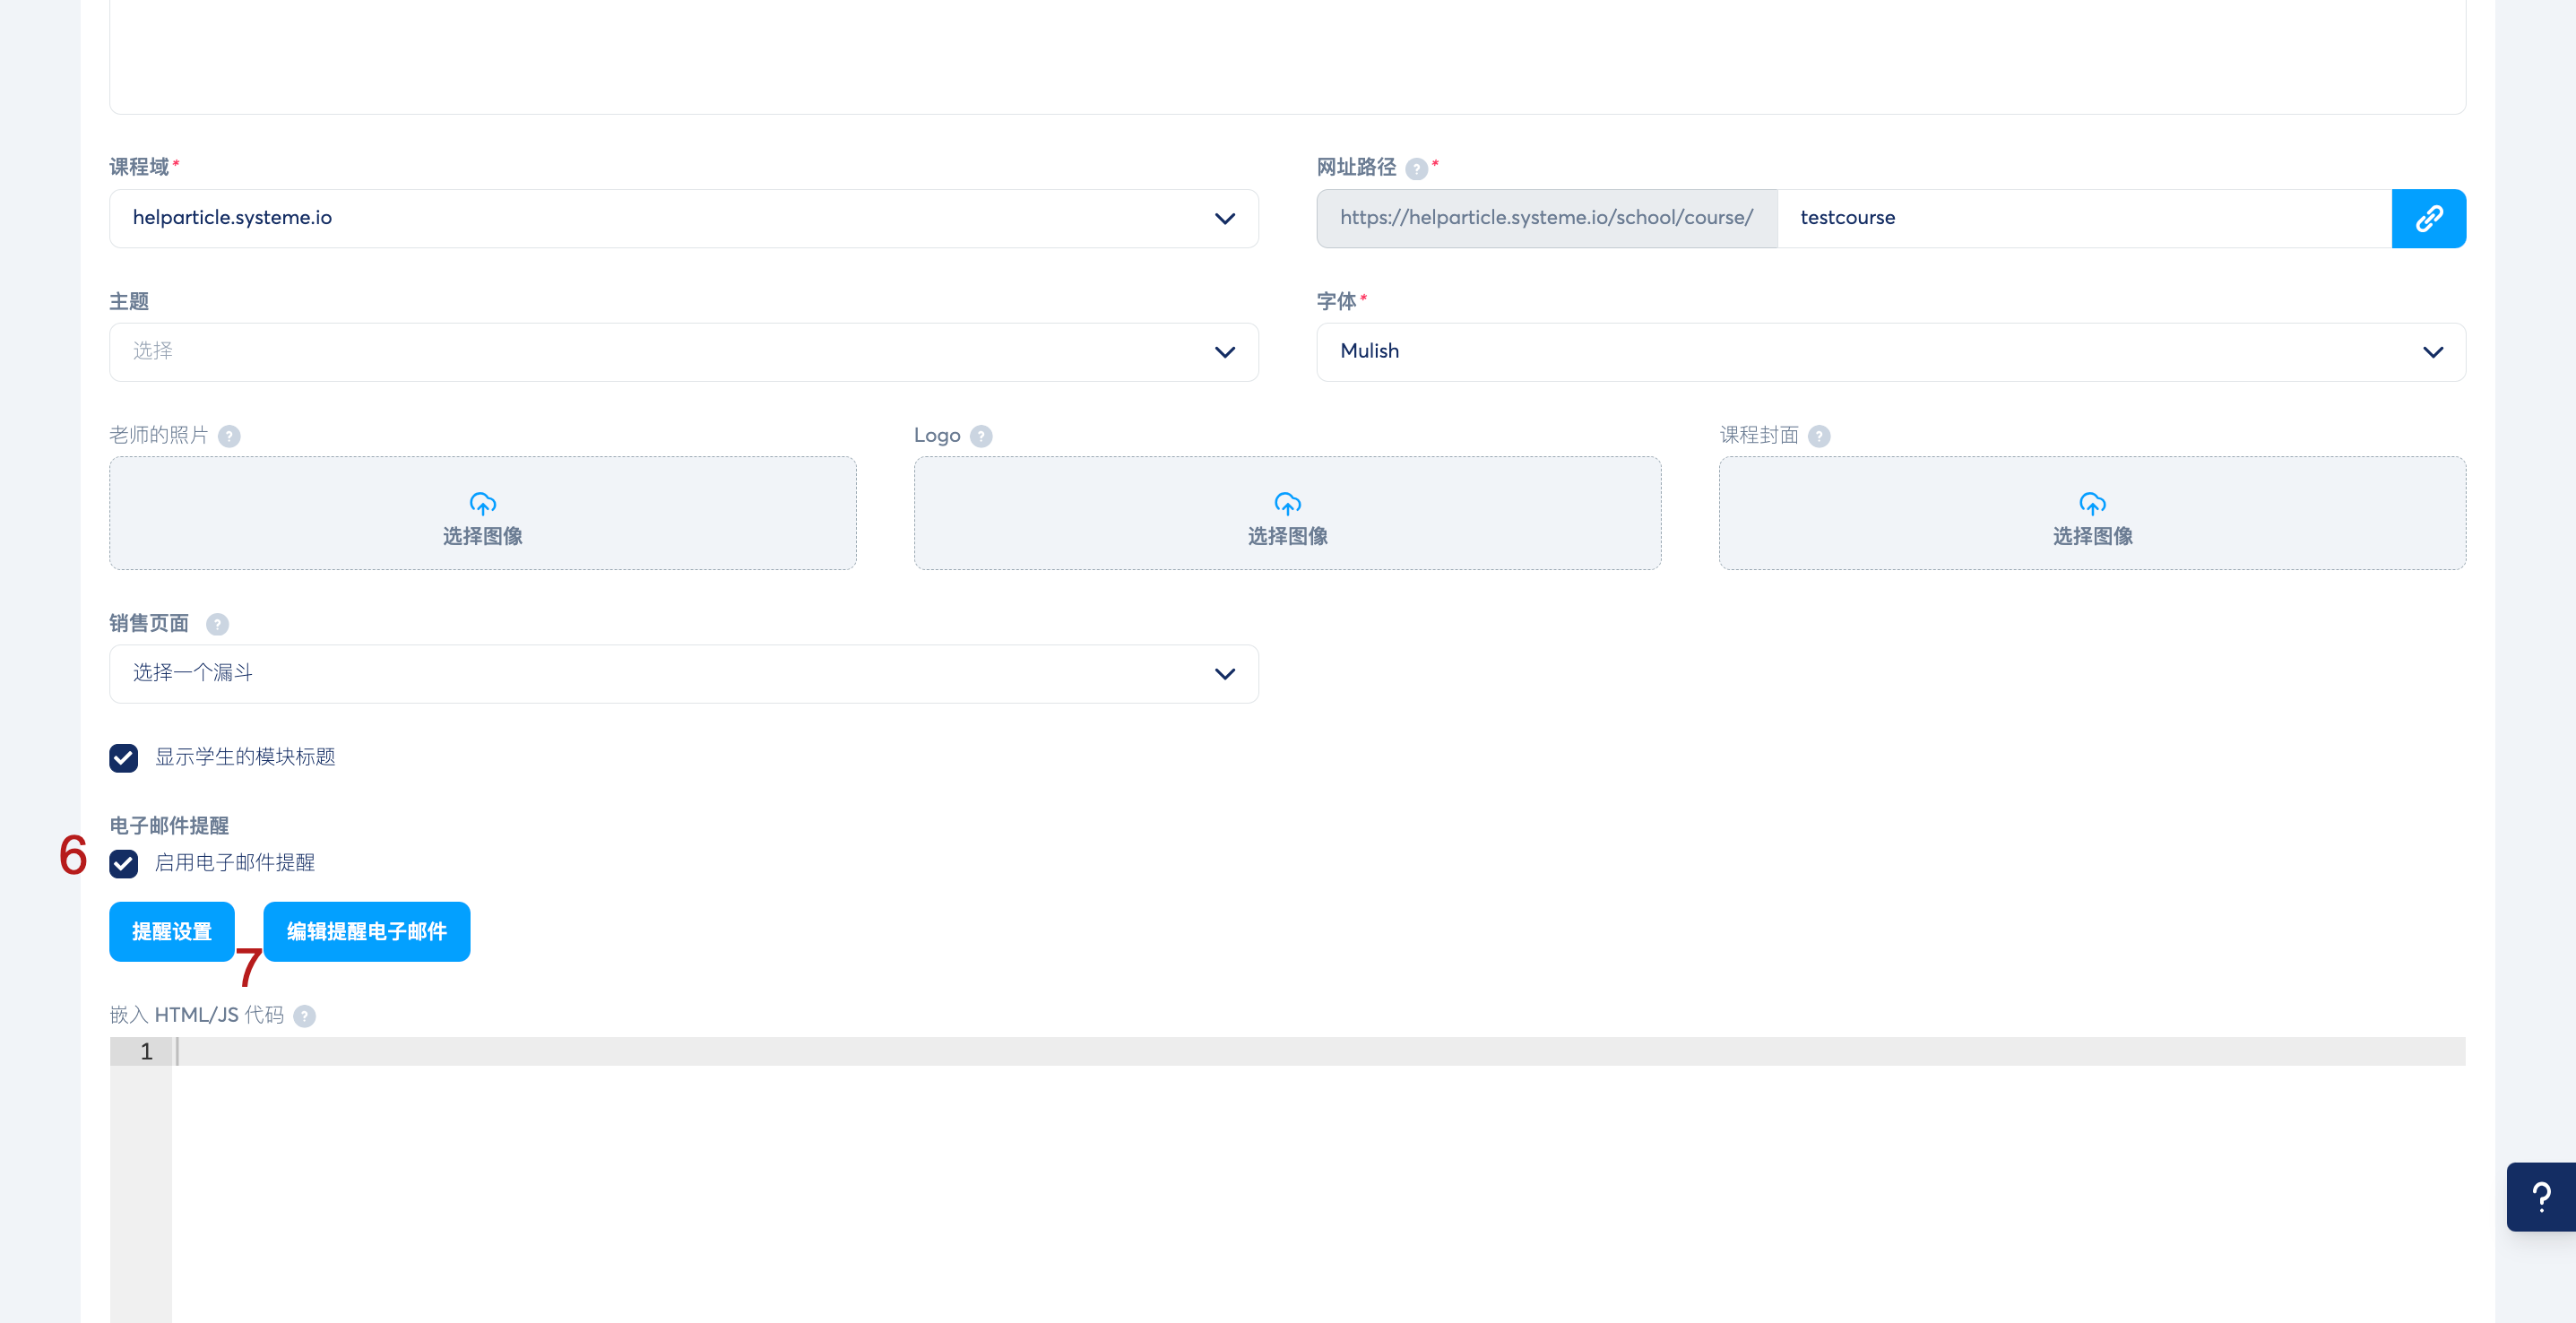2576x1323 pixels.
Task: Expand the 选择一个漏斗 sales page dropdown
Action: click(x=683, y=674)
